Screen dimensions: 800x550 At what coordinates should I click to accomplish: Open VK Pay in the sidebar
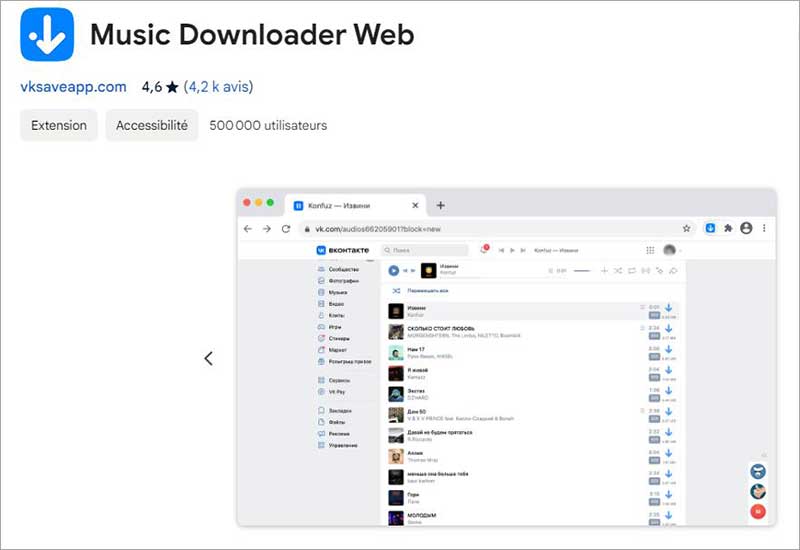(332, 392)
